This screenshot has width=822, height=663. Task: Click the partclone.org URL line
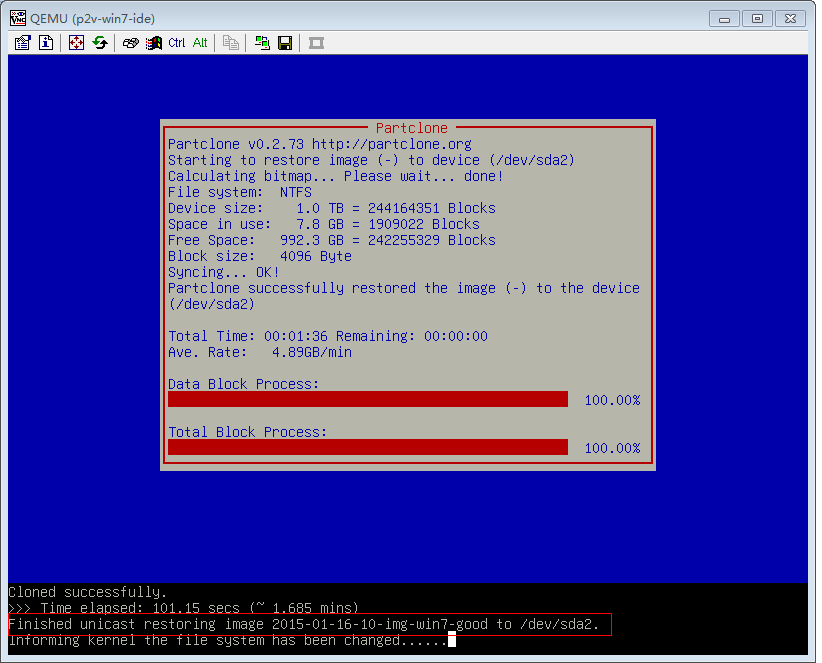[x=320, y=144]
